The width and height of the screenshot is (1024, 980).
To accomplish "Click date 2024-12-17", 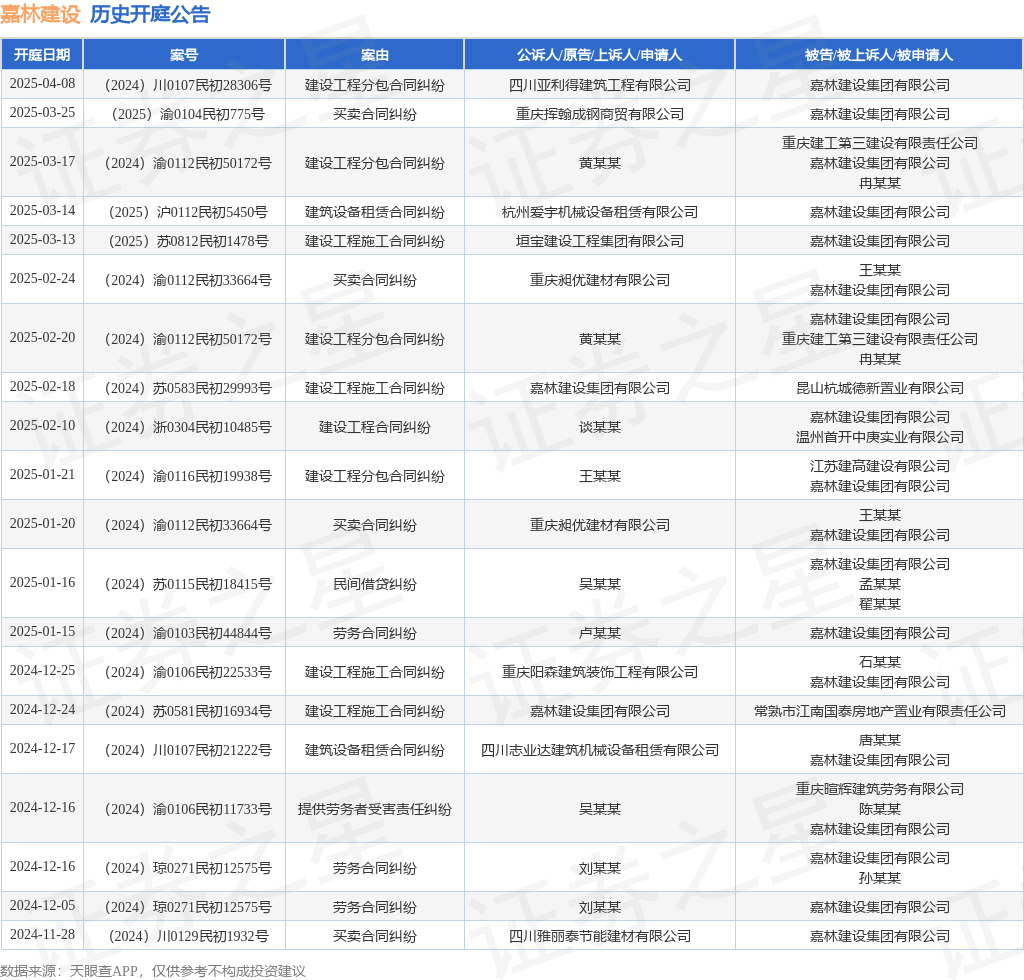I will point(42,749).
